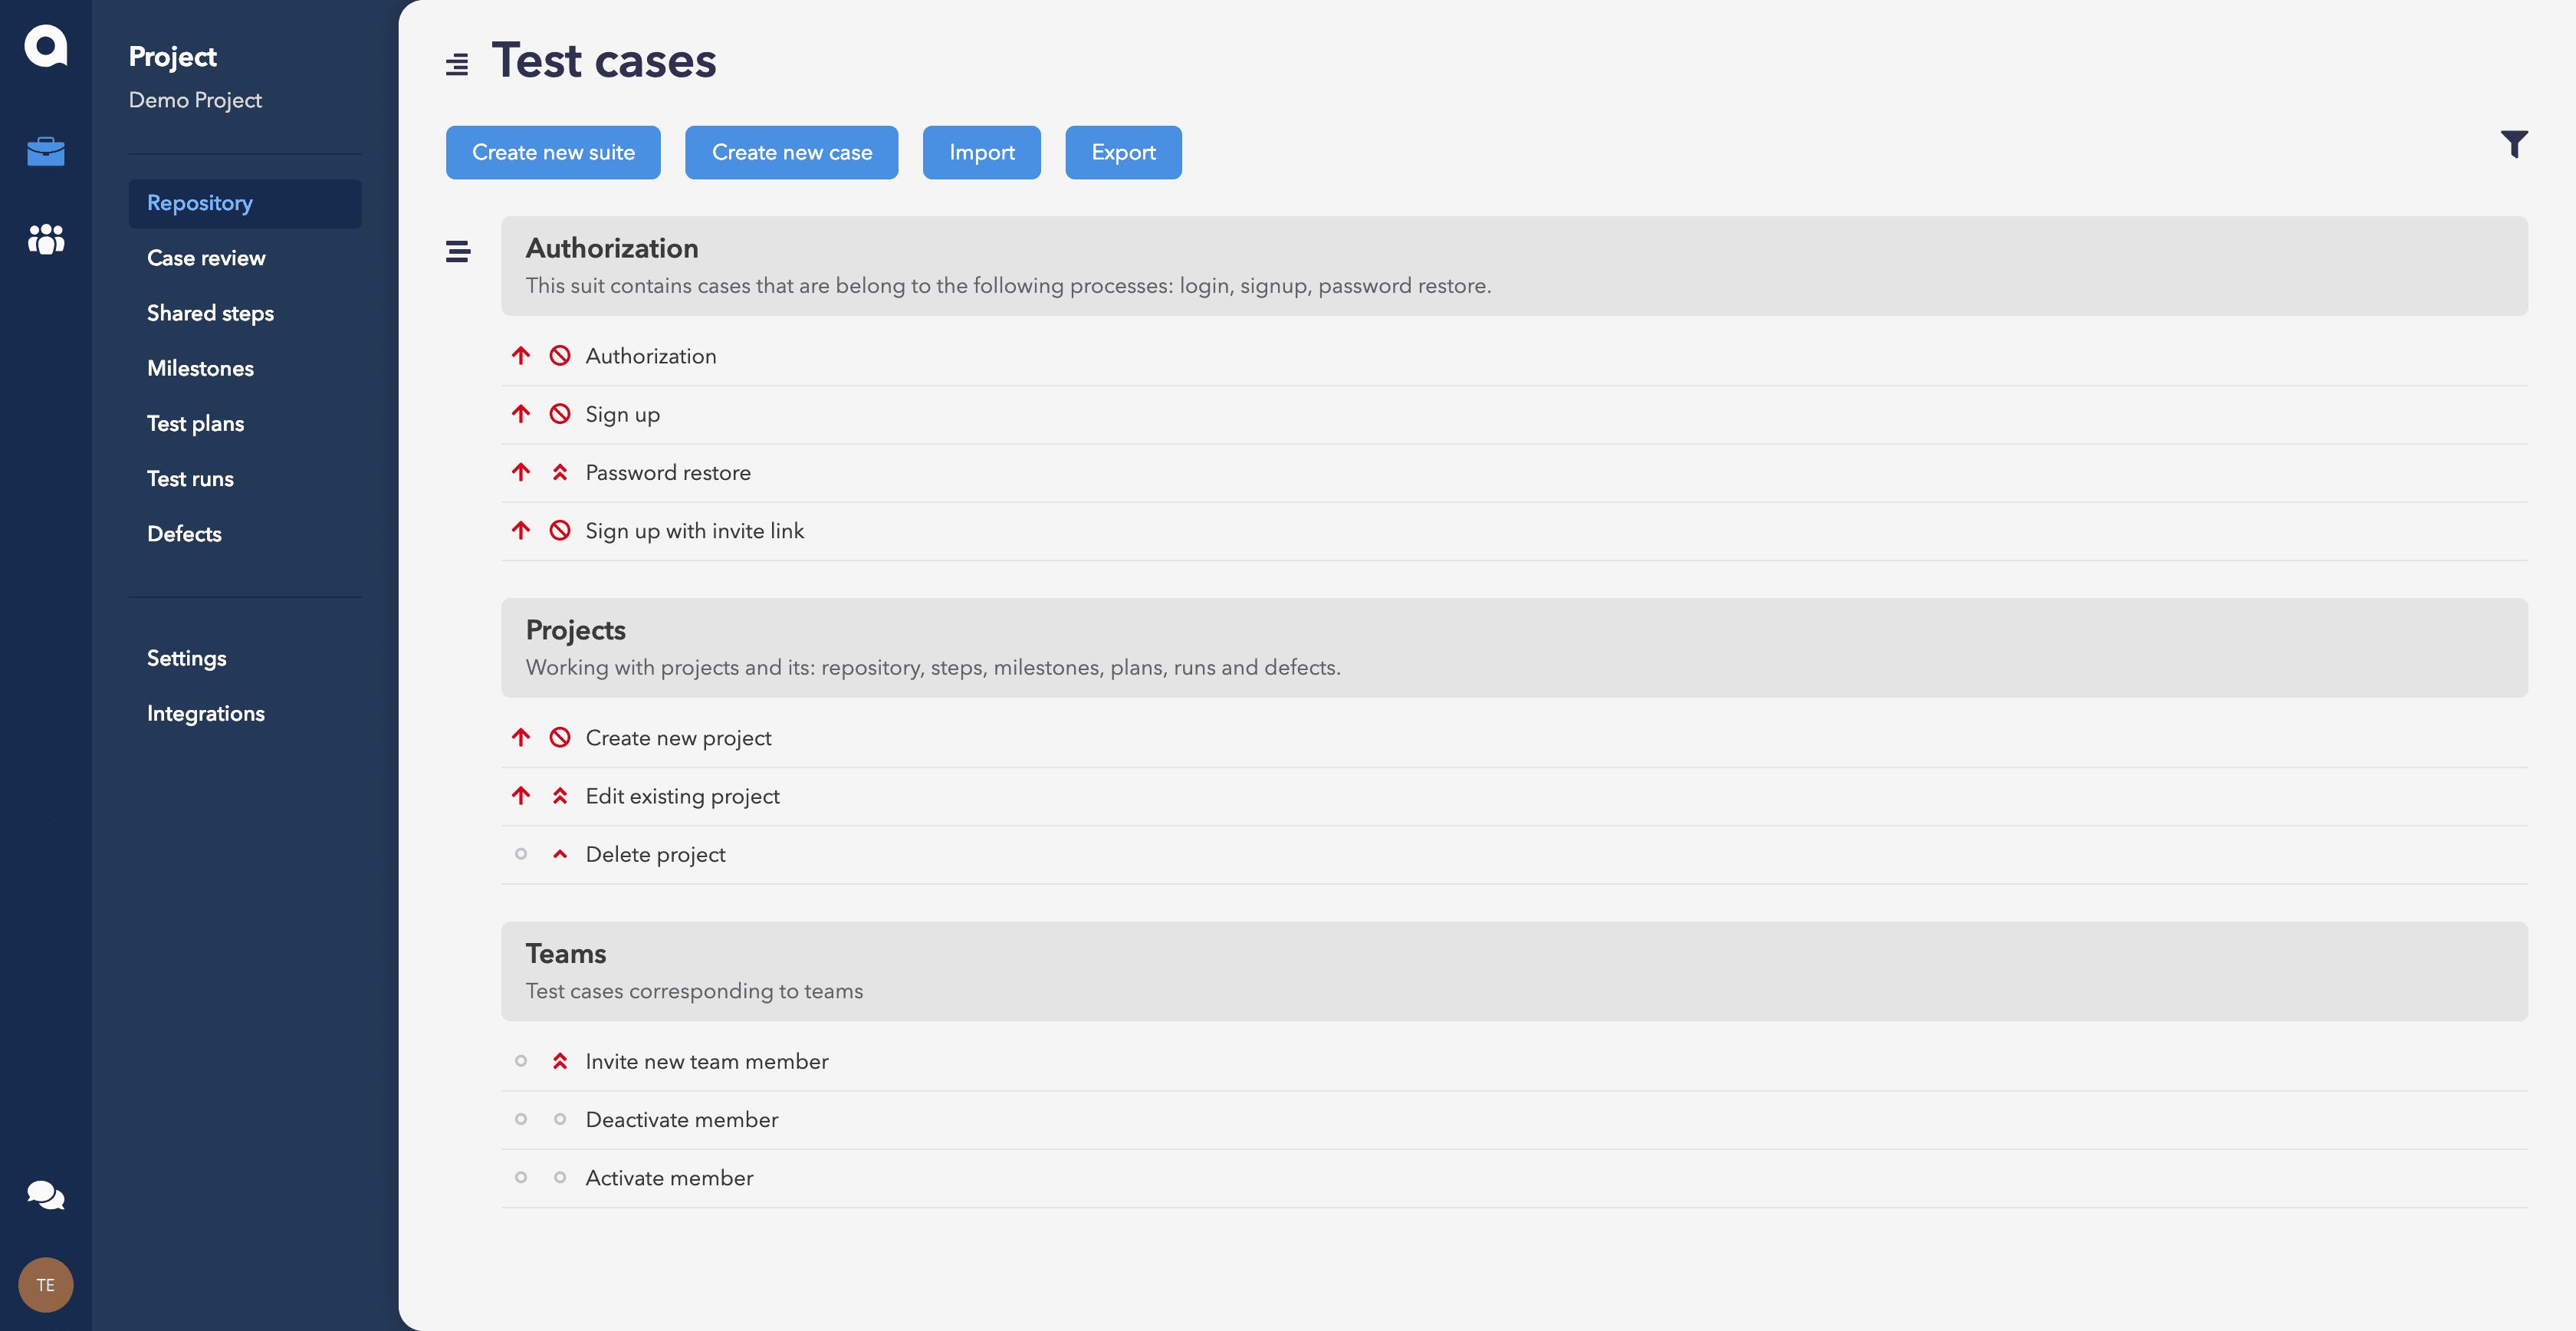Open Invite new team member case

coord(707,1062)
